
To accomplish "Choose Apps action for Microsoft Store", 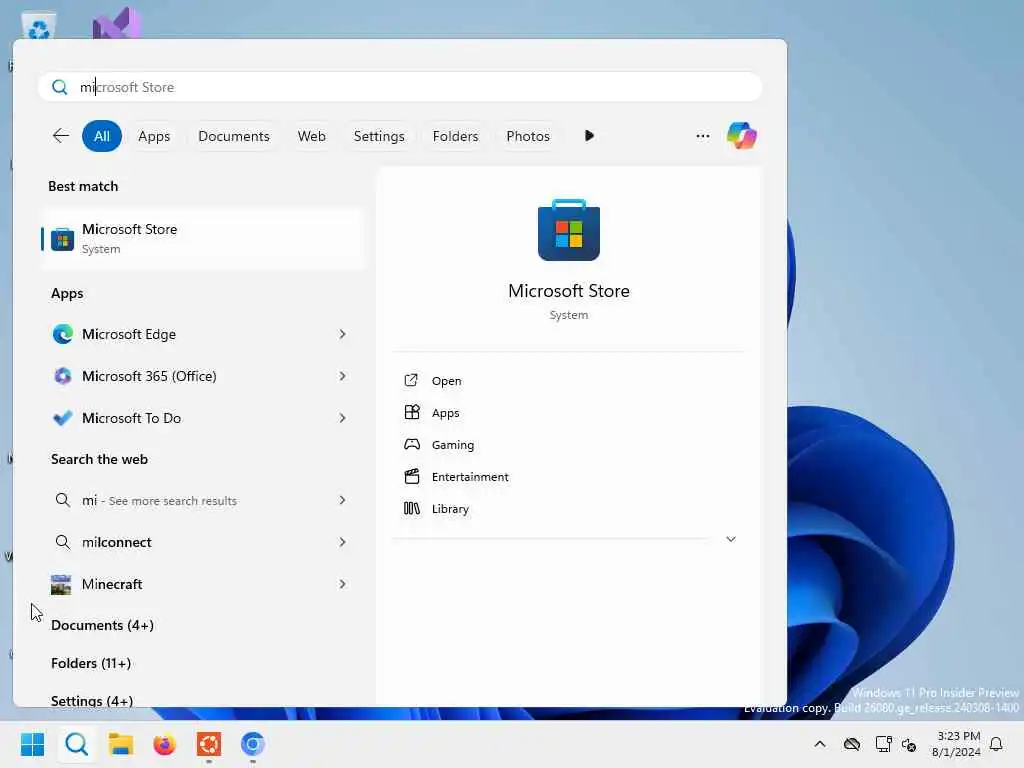I will (x=445, y=413).
